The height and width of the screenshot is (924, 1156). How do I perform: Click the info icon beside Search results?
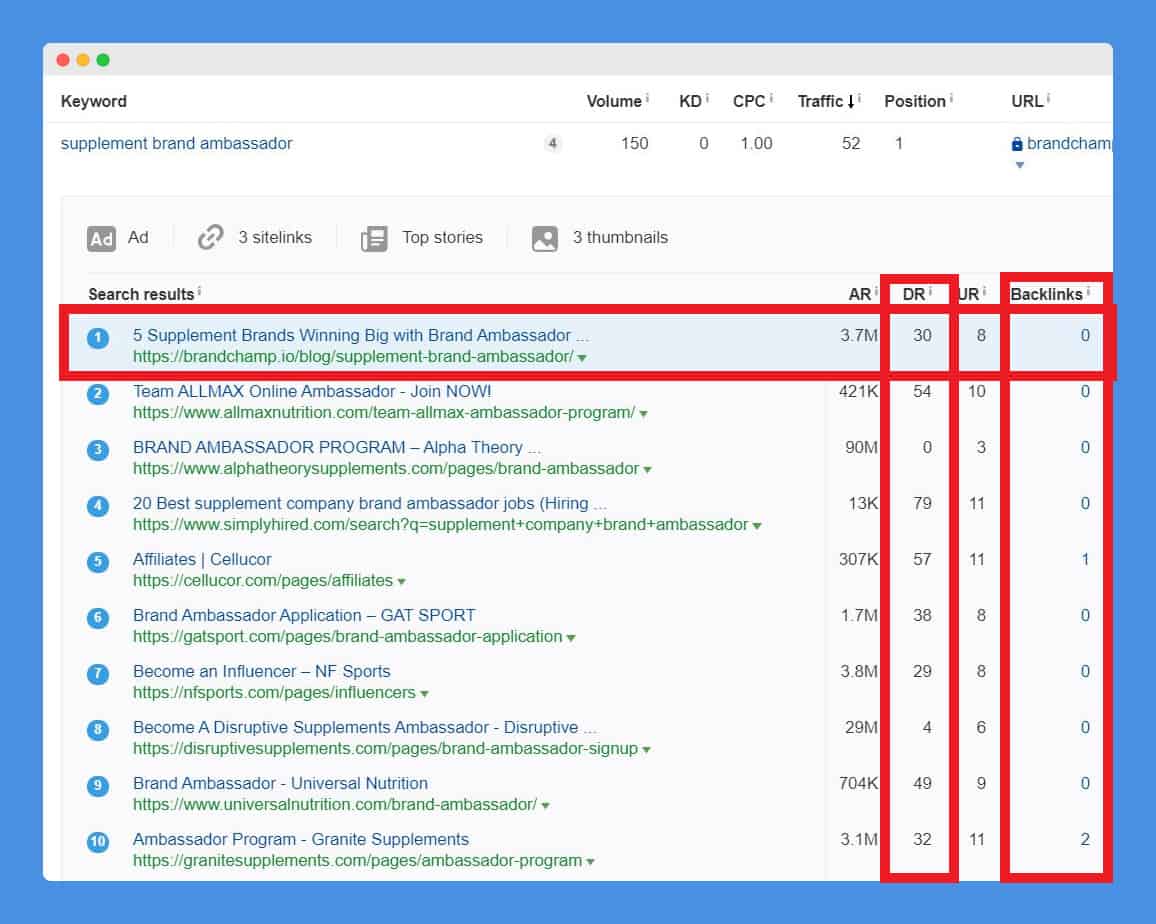pos(199,291)
